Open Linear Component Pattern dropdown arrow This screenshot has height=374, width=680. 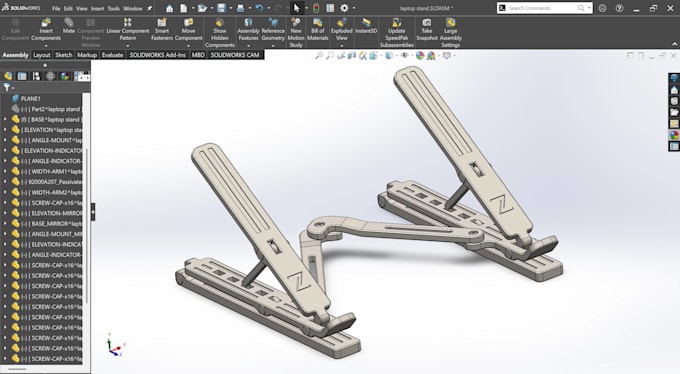coord(128,46)
